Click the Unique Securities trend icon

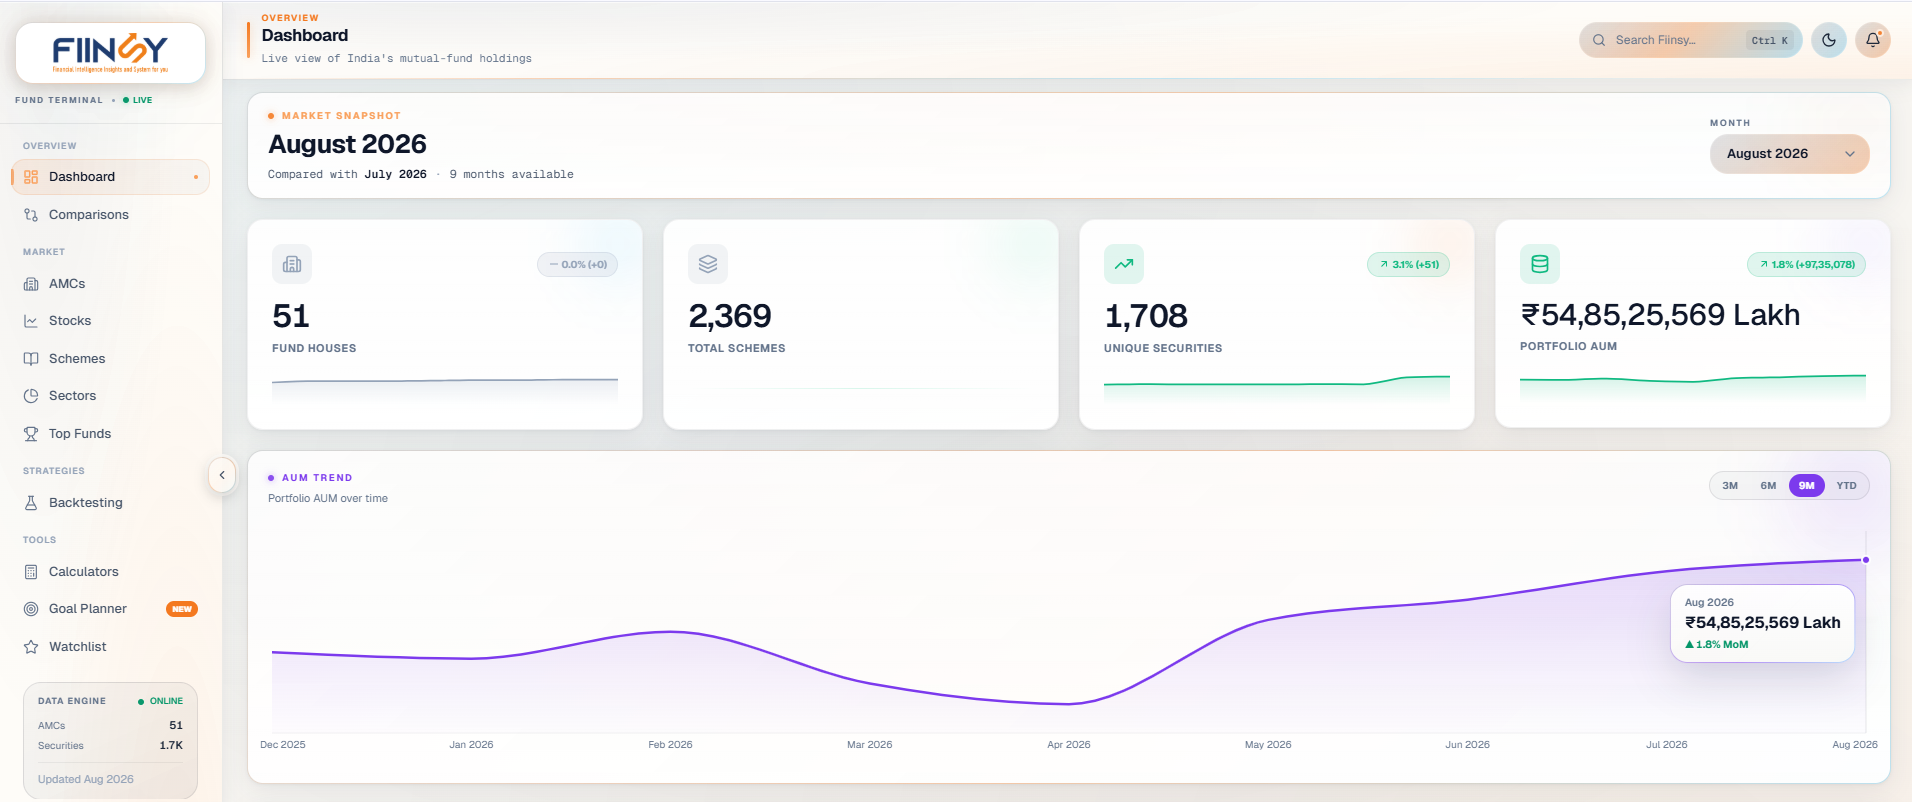(x=1124, y=264)
